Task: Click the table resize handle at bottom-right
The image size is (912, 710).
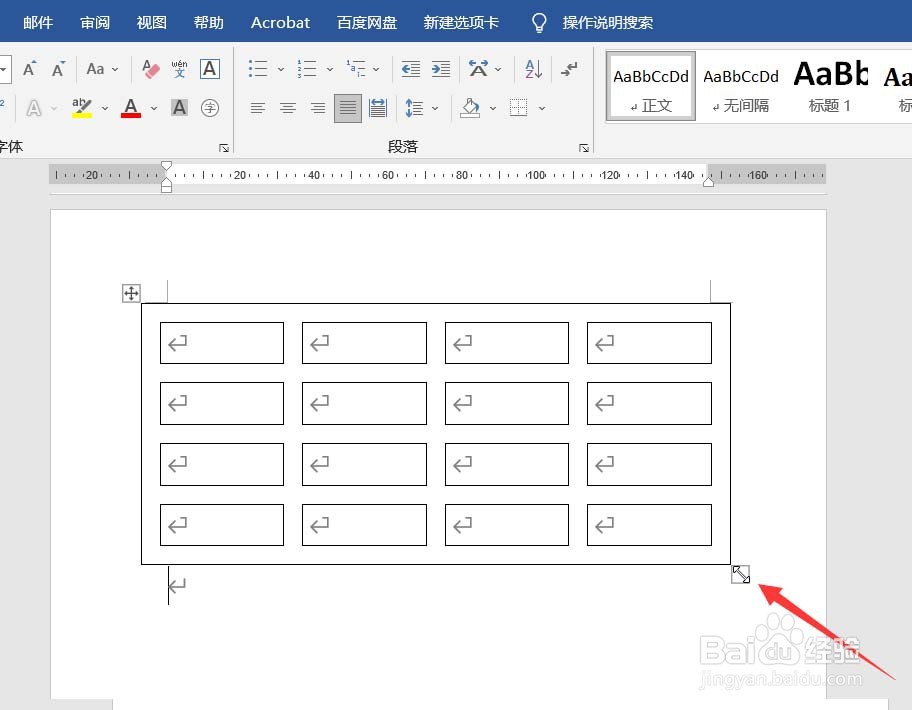Action: (740, 573)
